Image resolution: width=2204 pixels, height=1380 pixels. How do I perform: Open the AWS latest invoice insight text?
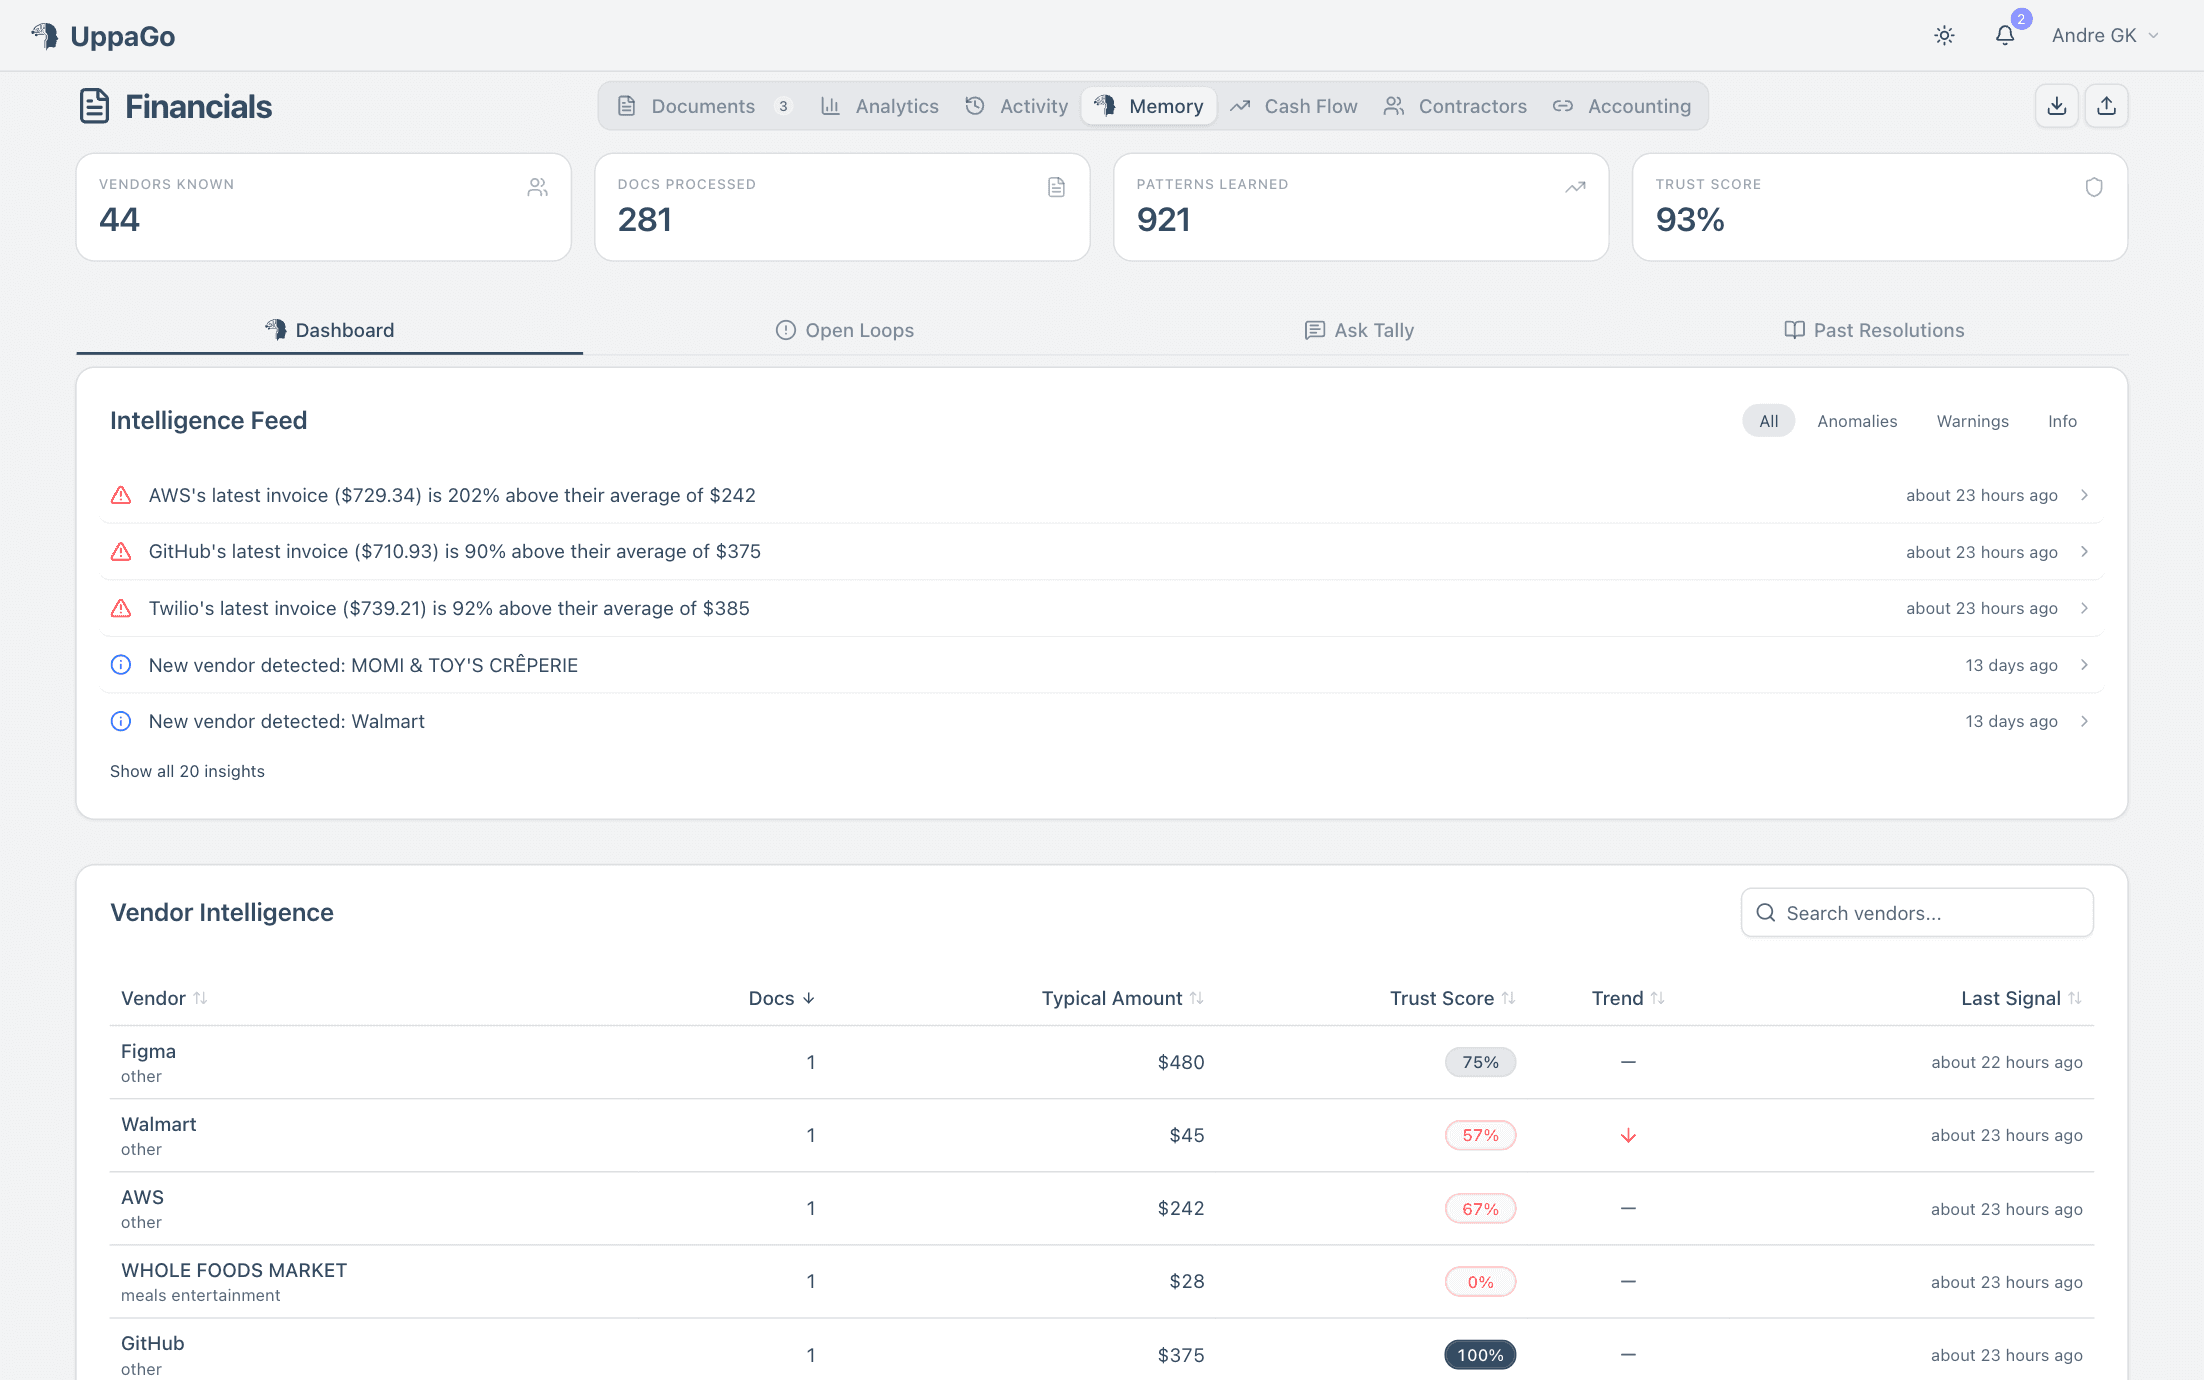click(452, 495)
